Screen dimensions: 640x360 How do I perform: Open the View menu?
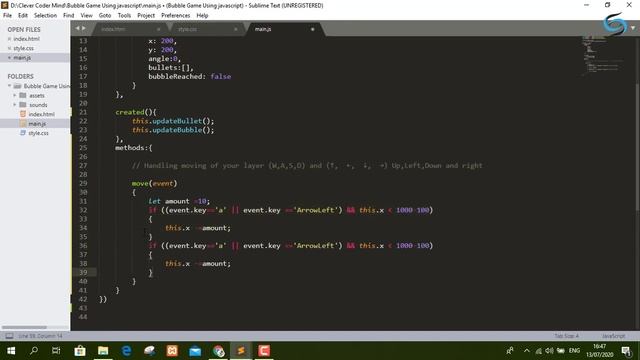87,16
